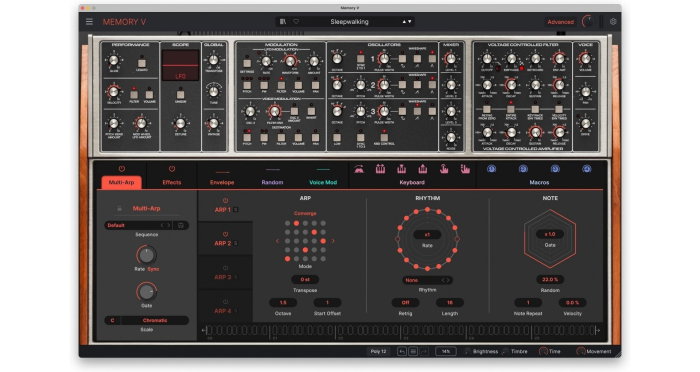Viewport: 700px width, 372px height.
Task: Switch to the Effects tab
Action: click(172, 182)
